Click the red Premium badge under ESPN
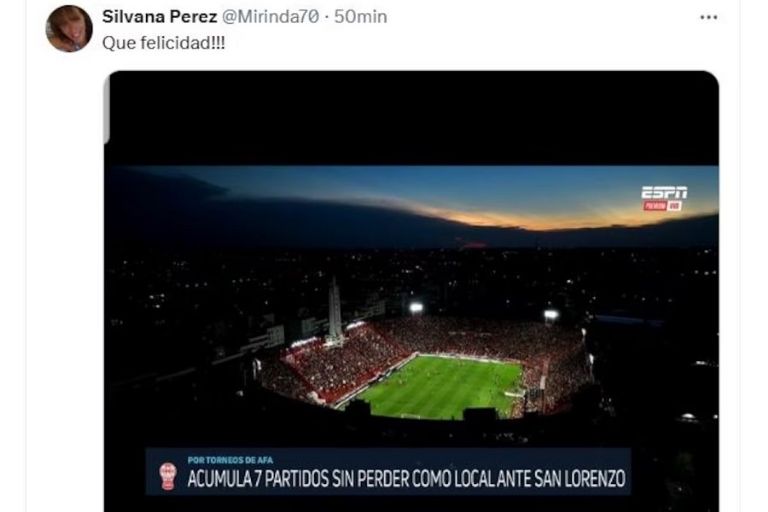This screenshot has height=512, width=768. (662, 206)
